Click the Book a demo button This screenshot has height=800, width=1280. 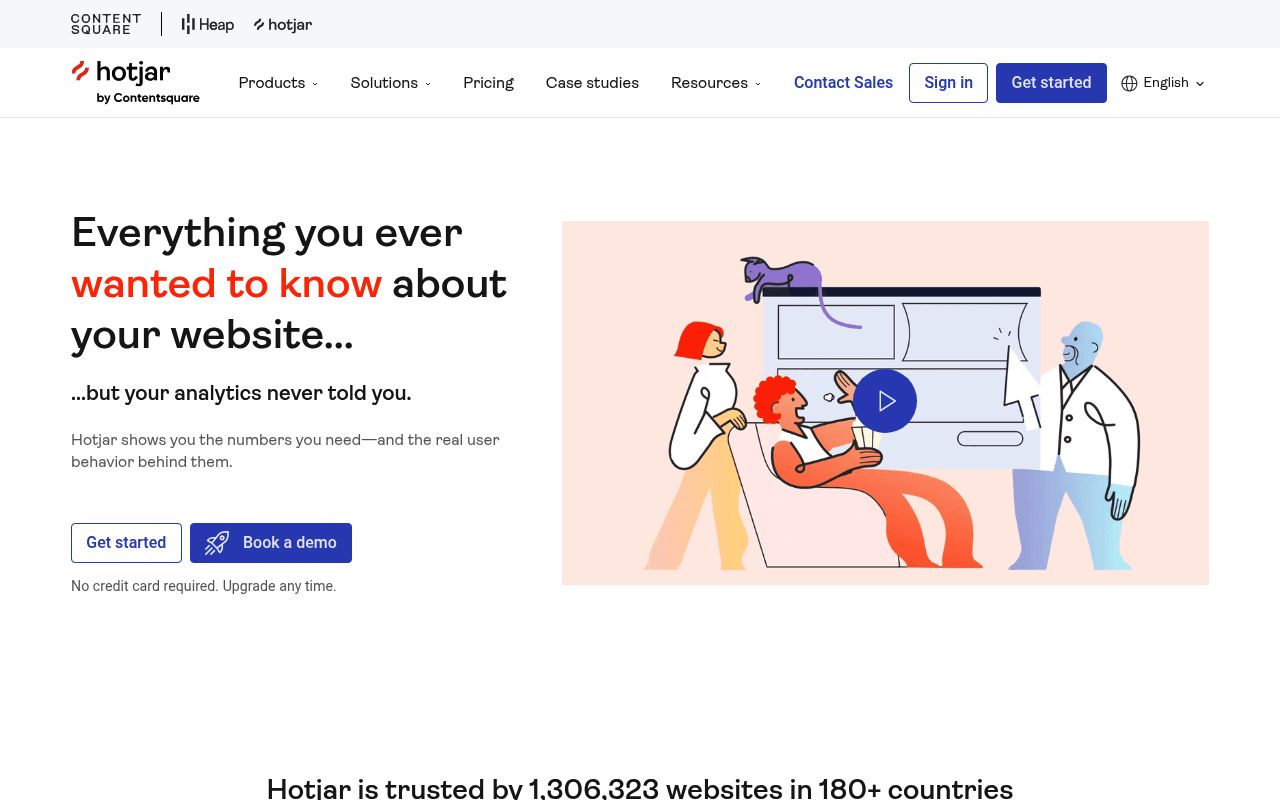(271, 543)
